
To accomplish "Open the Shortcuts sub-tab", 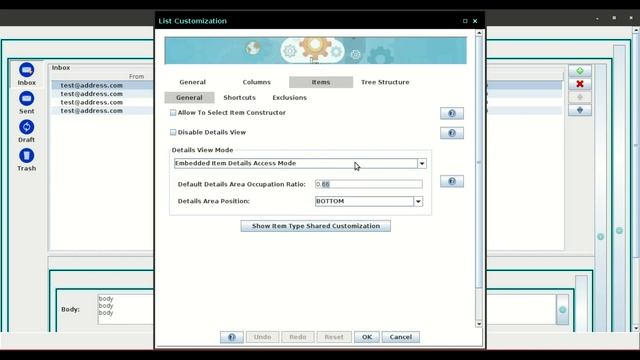I will (x=239, y=98).
